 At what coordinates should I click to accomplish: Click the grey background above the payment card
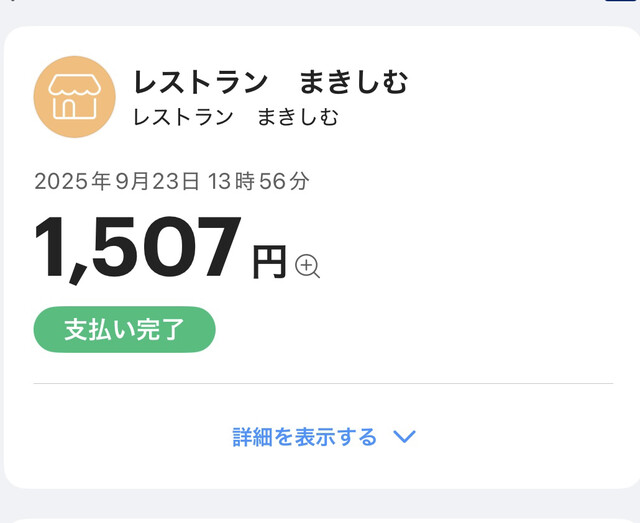[x=320, y=13]
